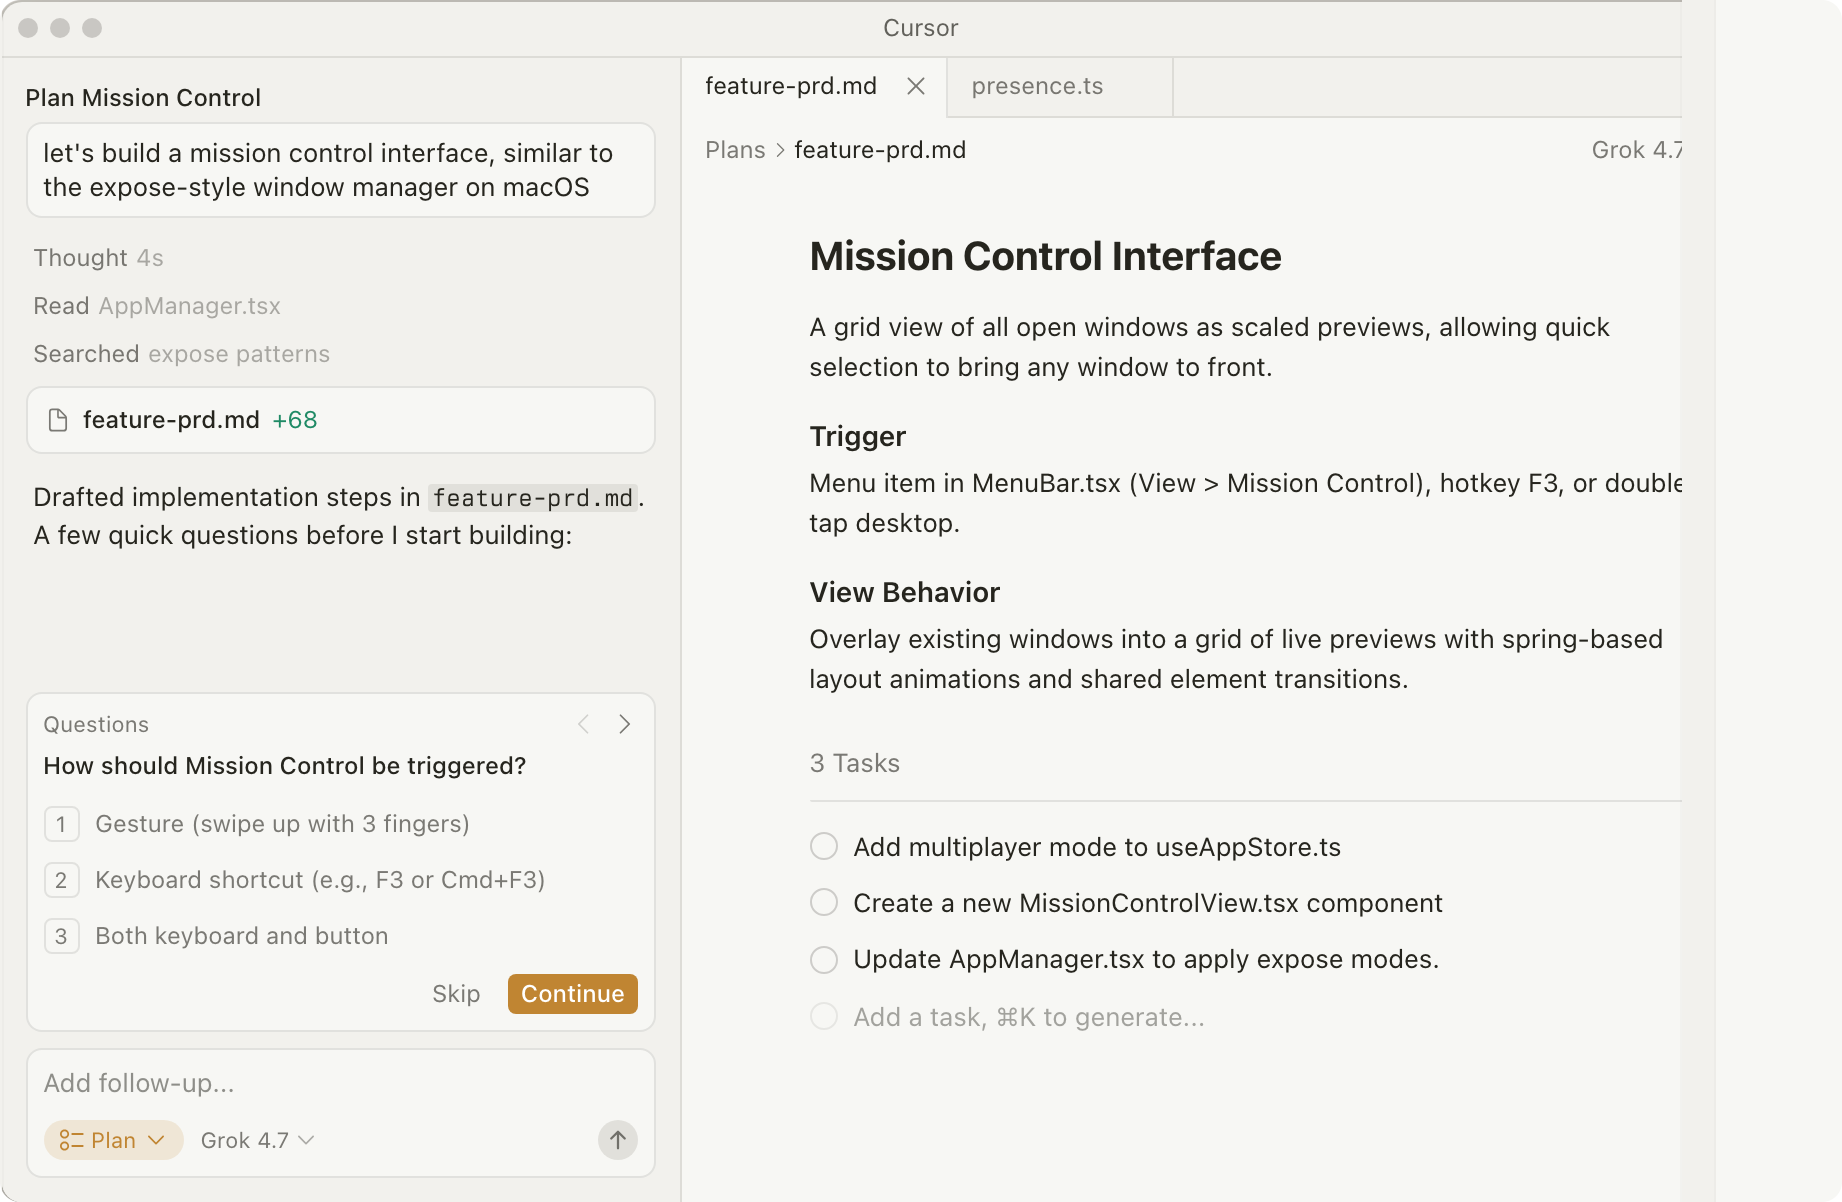Check task Create a new MissionControlView.tsx component

point(824,903)
